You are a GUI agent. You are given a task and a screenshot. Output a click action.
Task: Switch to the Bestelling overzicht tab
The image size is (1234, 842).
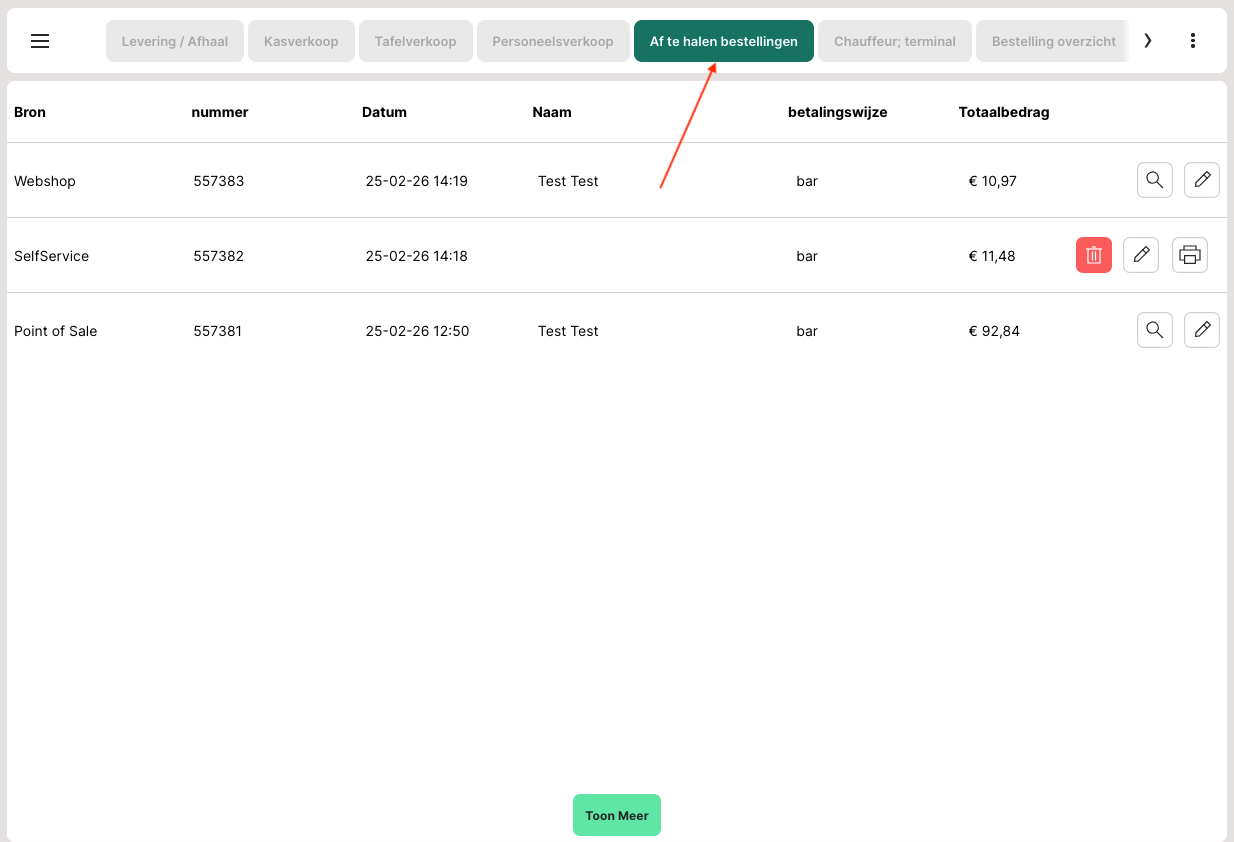point(1053,41)
